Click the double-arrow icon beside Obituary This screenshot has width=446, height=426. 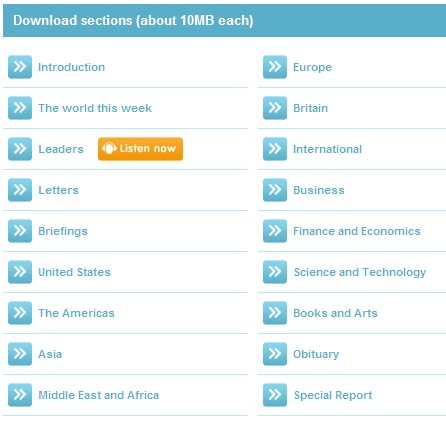[x=275, y=354]
